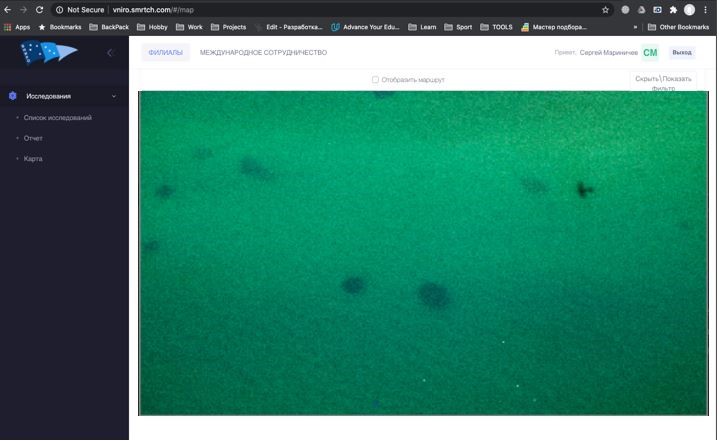This screenshot has height=441, width=719.
Task: Open the Projects bookmarks folder
Action: pyautogui.click(x=228, y=27)
